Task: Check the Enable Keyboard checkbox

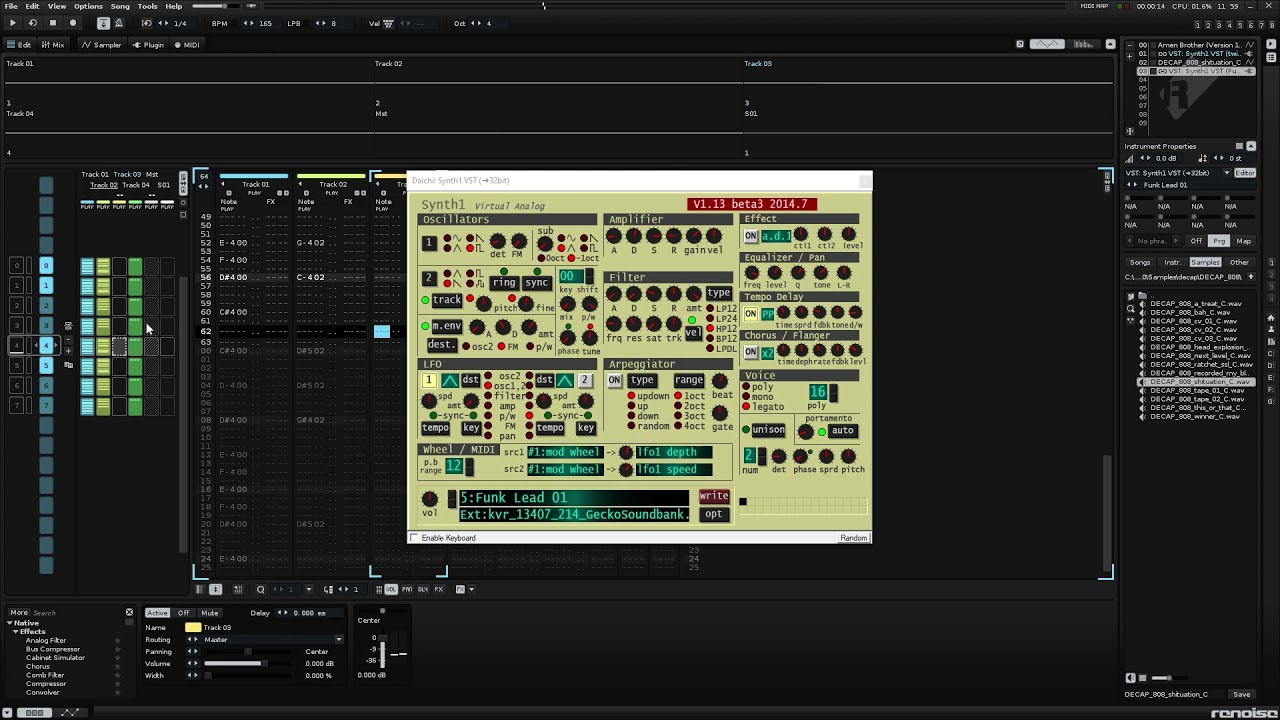Action: 414,538
